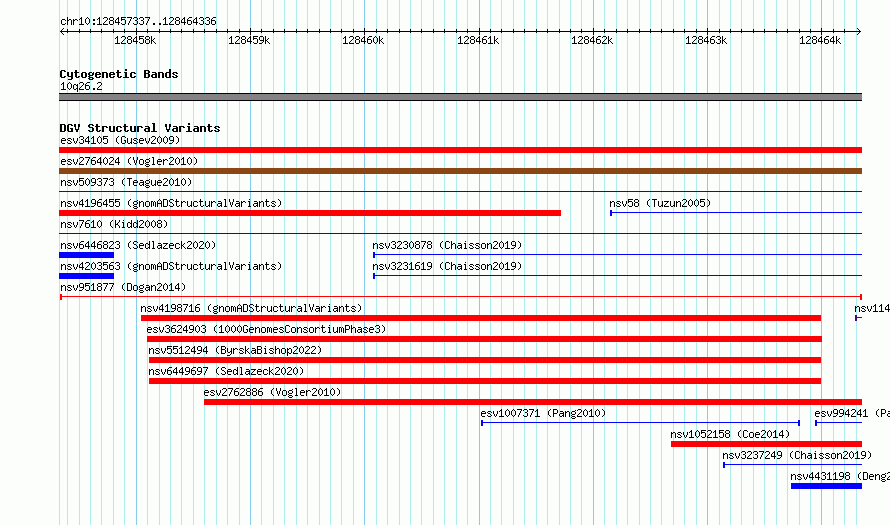890x525 pixels.
Task: Click the chr10:128457337..128464336 coordinates text
Action: [138, 22]
